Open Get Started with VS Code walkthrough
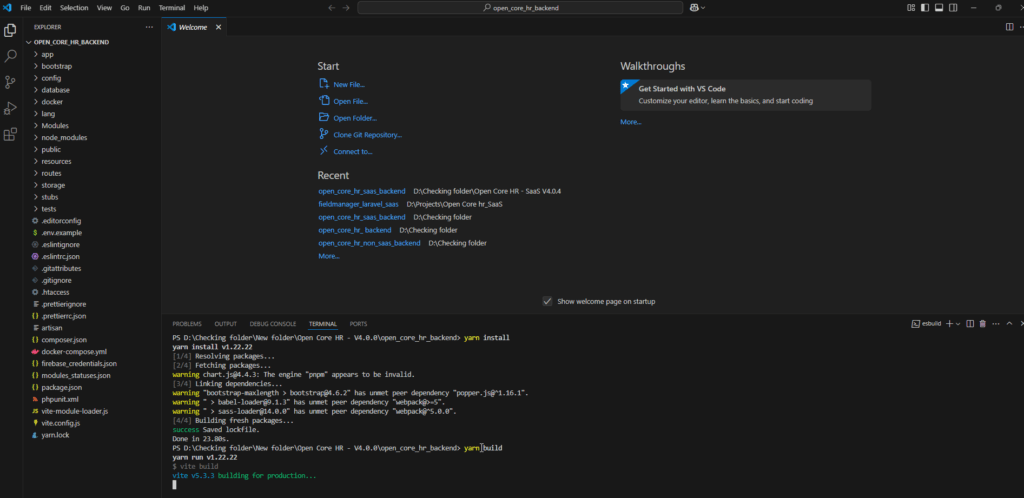The height and width of the screenshot is (498, 1024). [x=745, y=95]
